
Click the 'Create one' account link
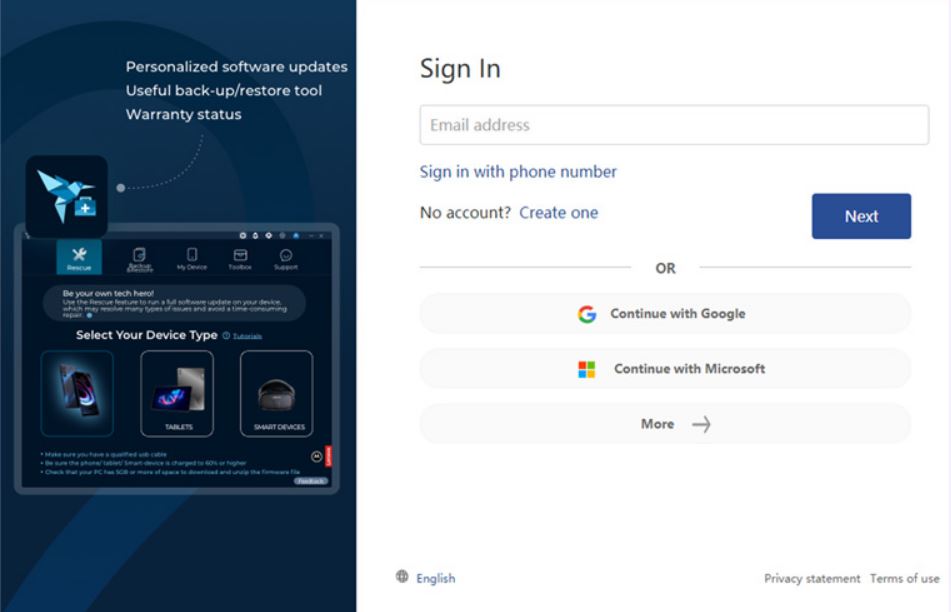coord(559,213)
